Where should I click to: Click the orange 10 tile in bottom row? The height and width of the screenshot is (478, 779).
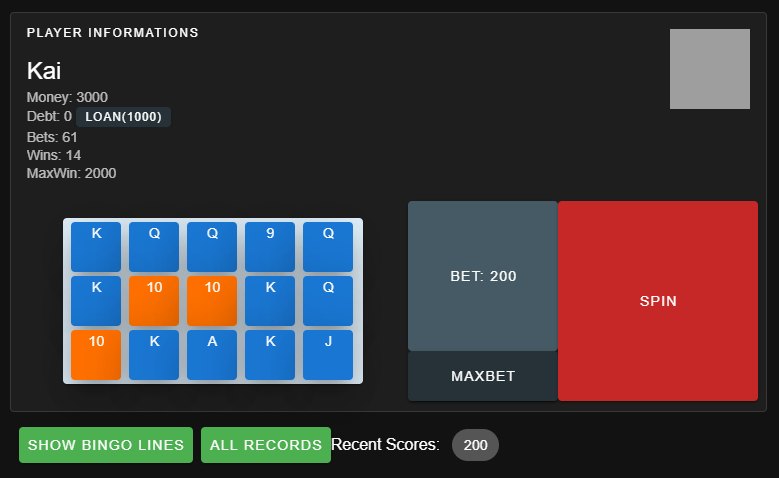(x=96, y=355)
